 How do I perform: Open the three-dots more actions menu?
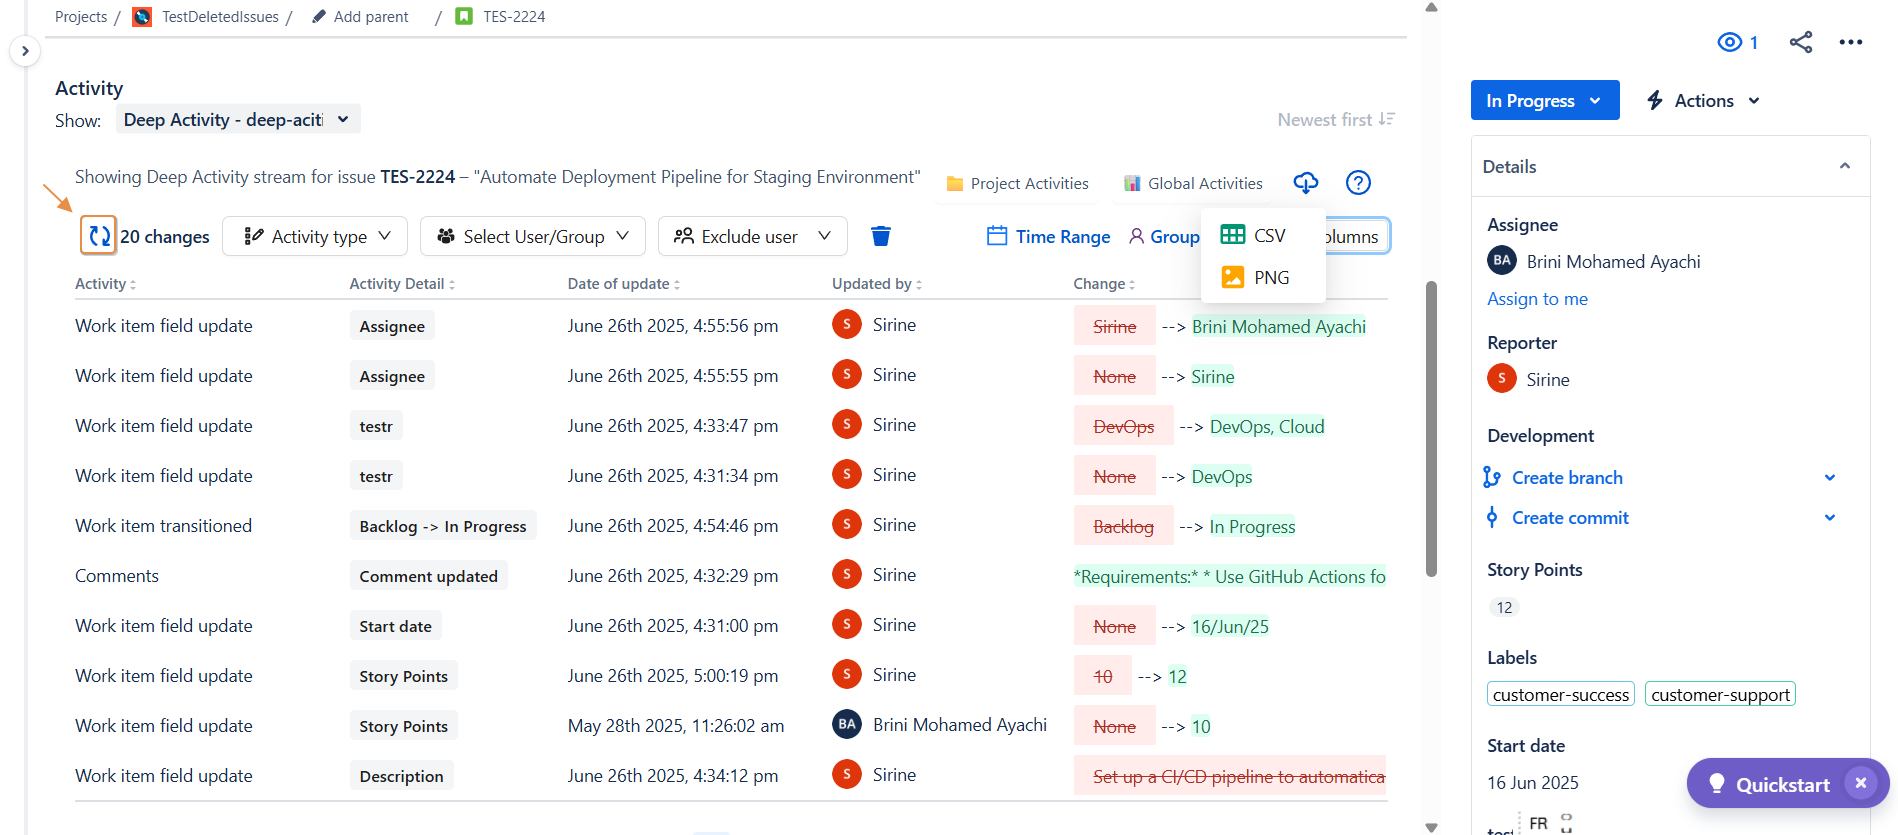[x=1850, y=42]
